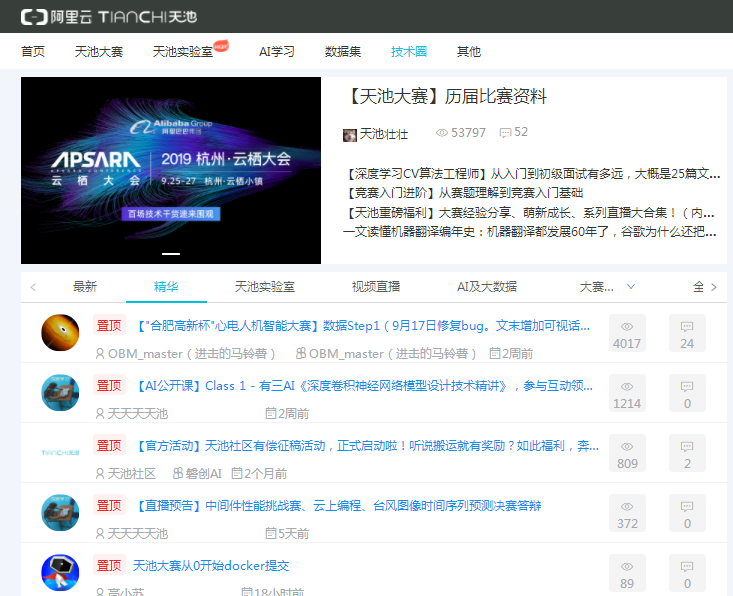
Task: Click 2周前 date on 合肥高新杯 post
Action: click(511, 354)
